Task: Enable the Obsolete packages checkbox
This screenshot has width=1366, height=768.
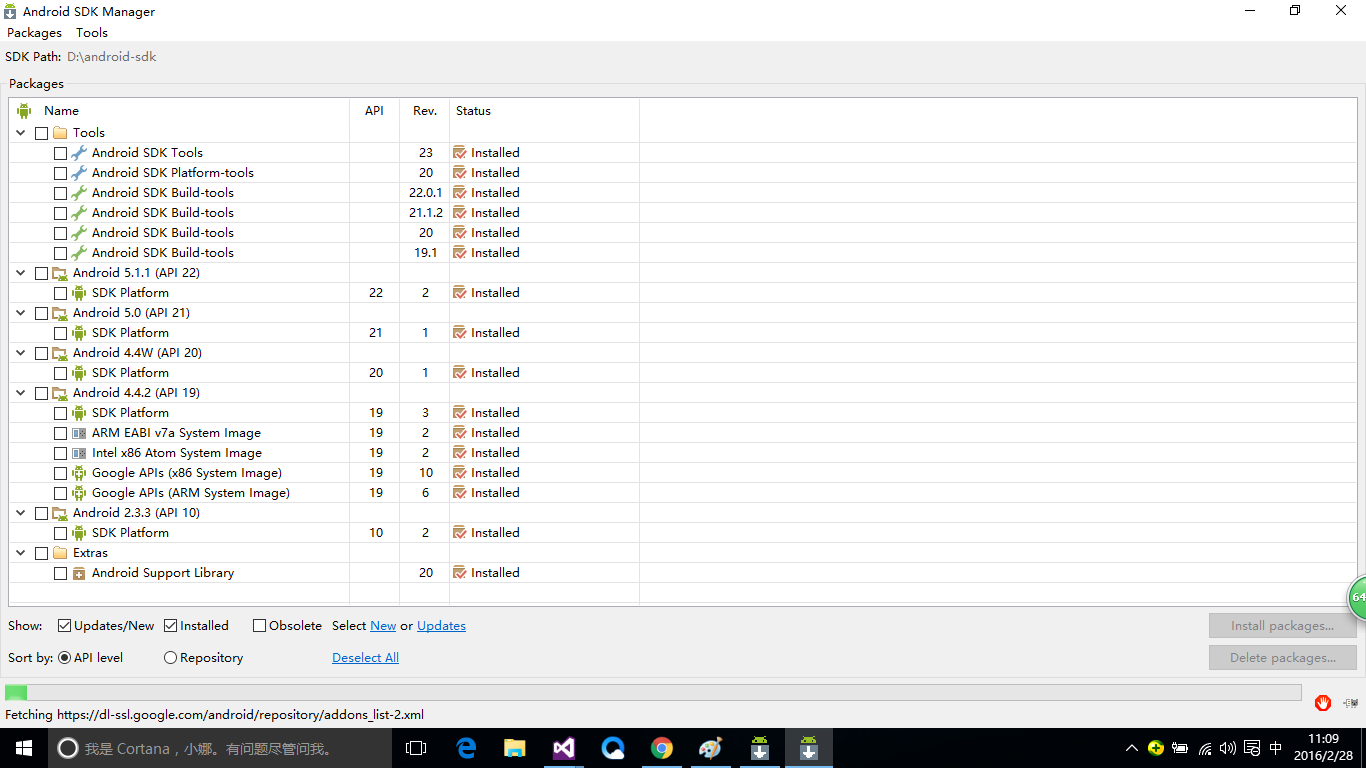Action: coord(260,626)
